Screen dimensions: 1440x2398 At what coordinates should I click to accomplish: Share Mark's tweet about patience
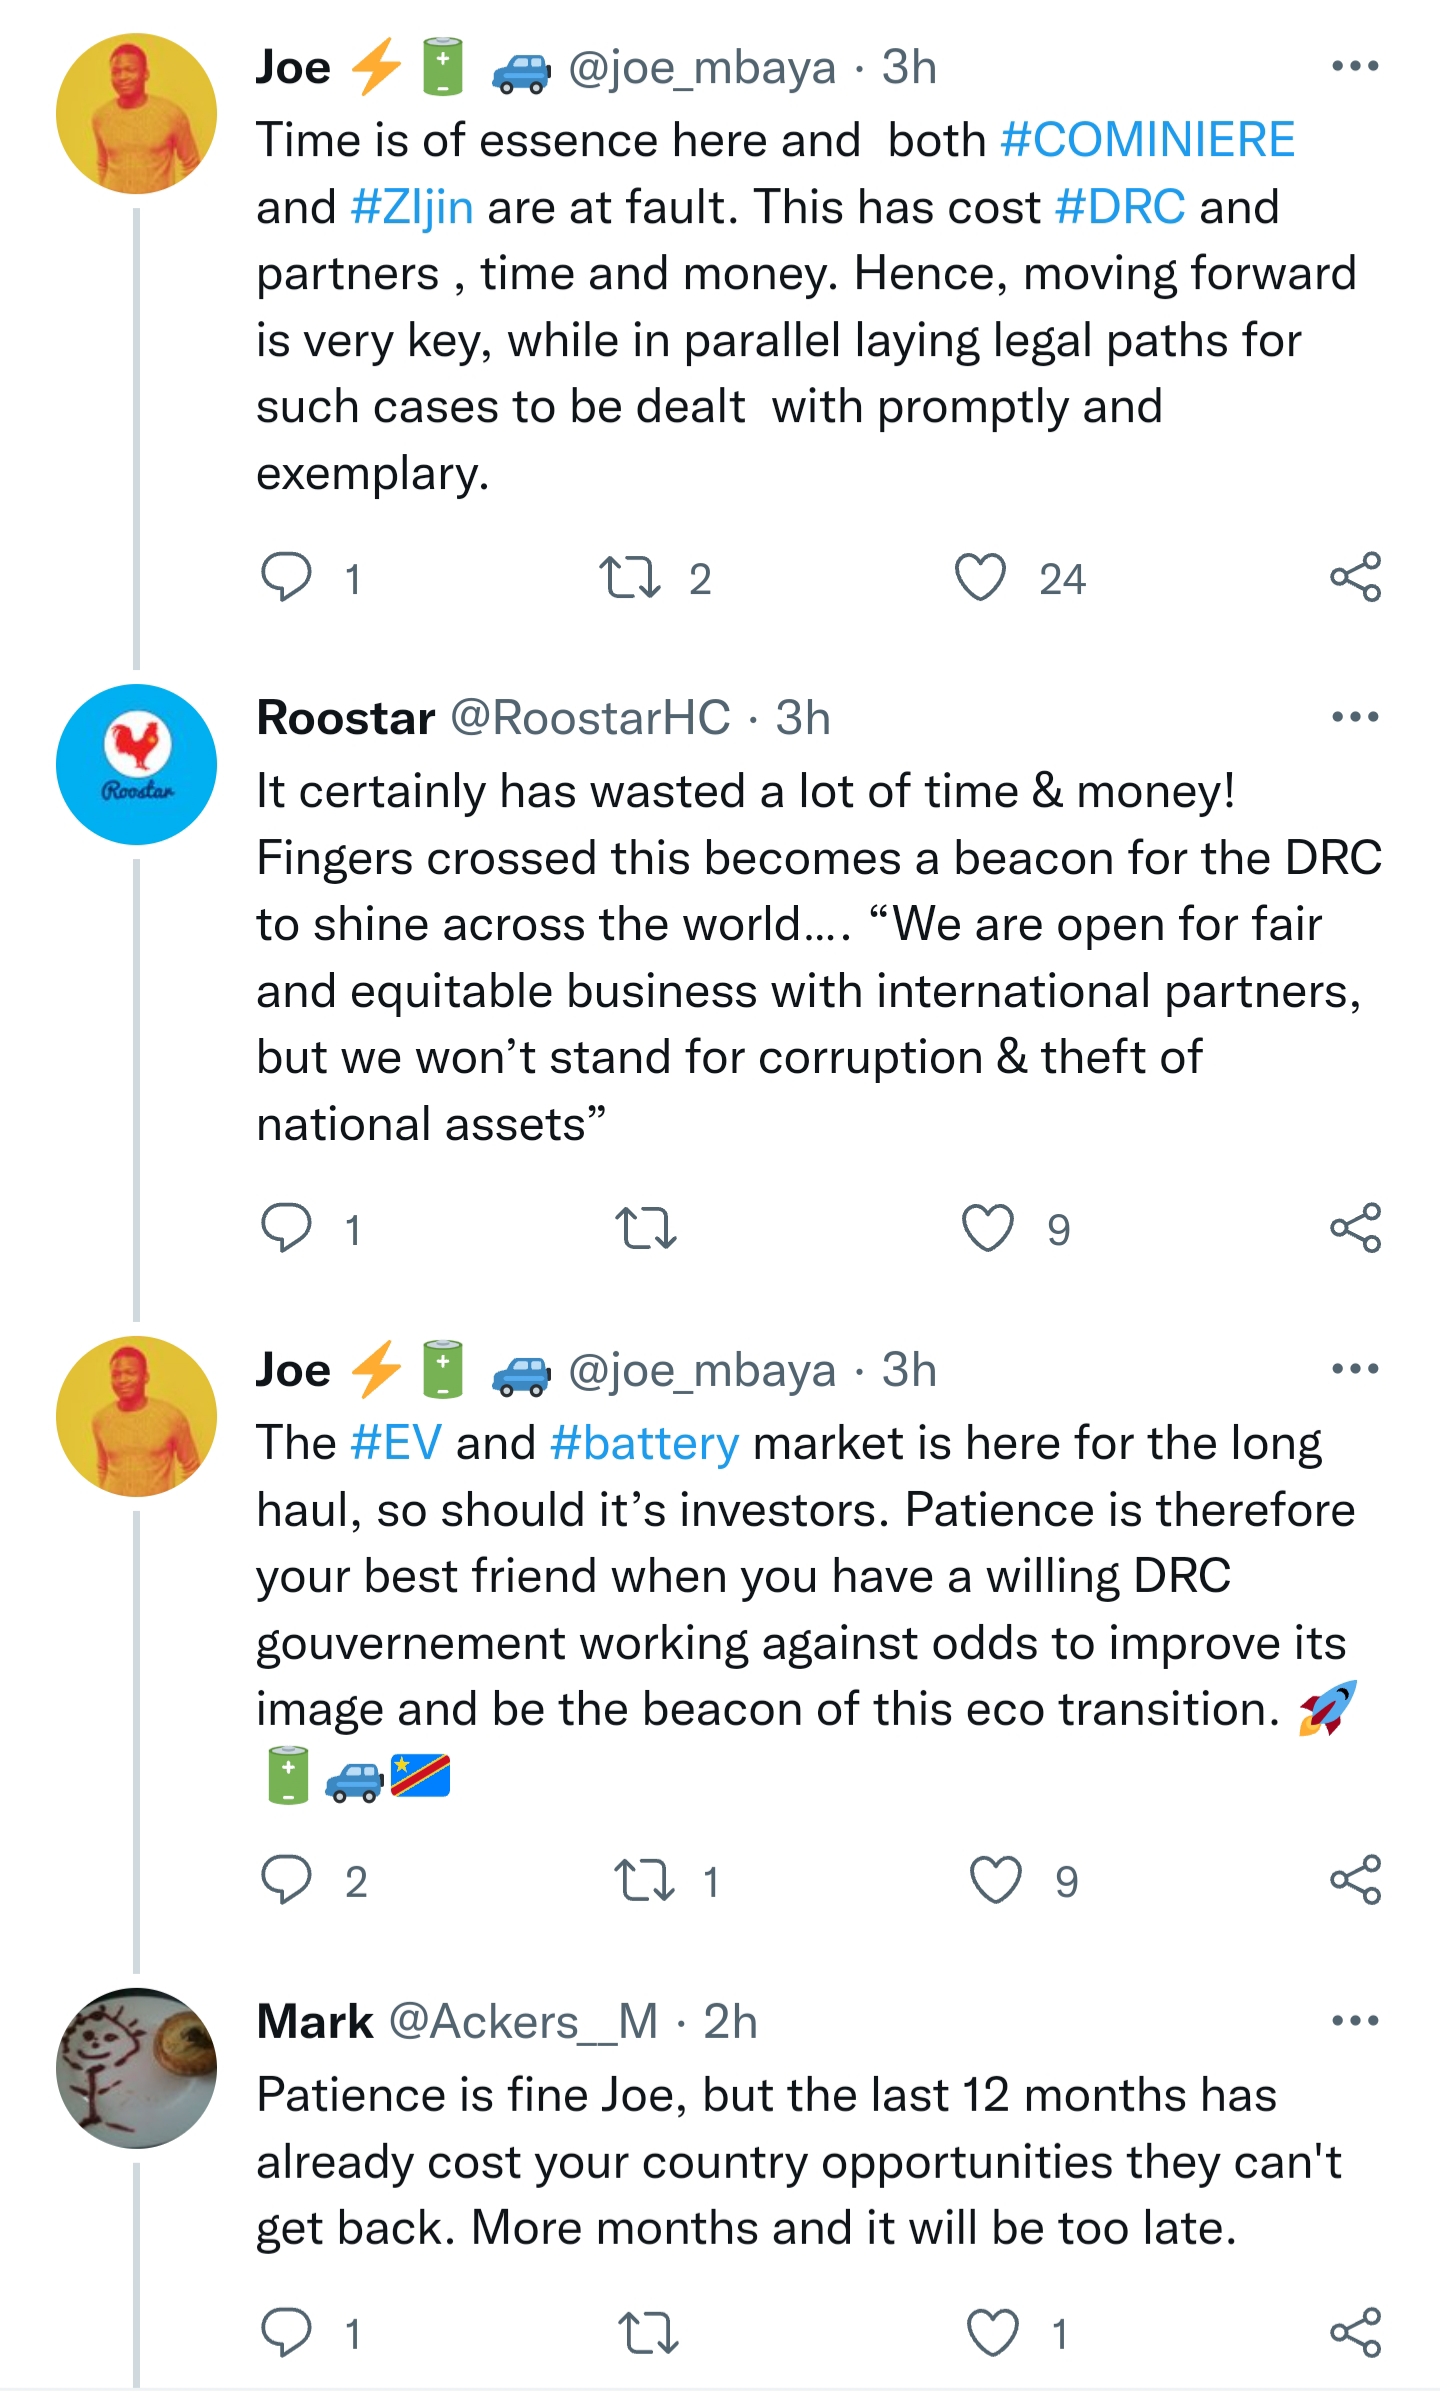[1355, 2332]
